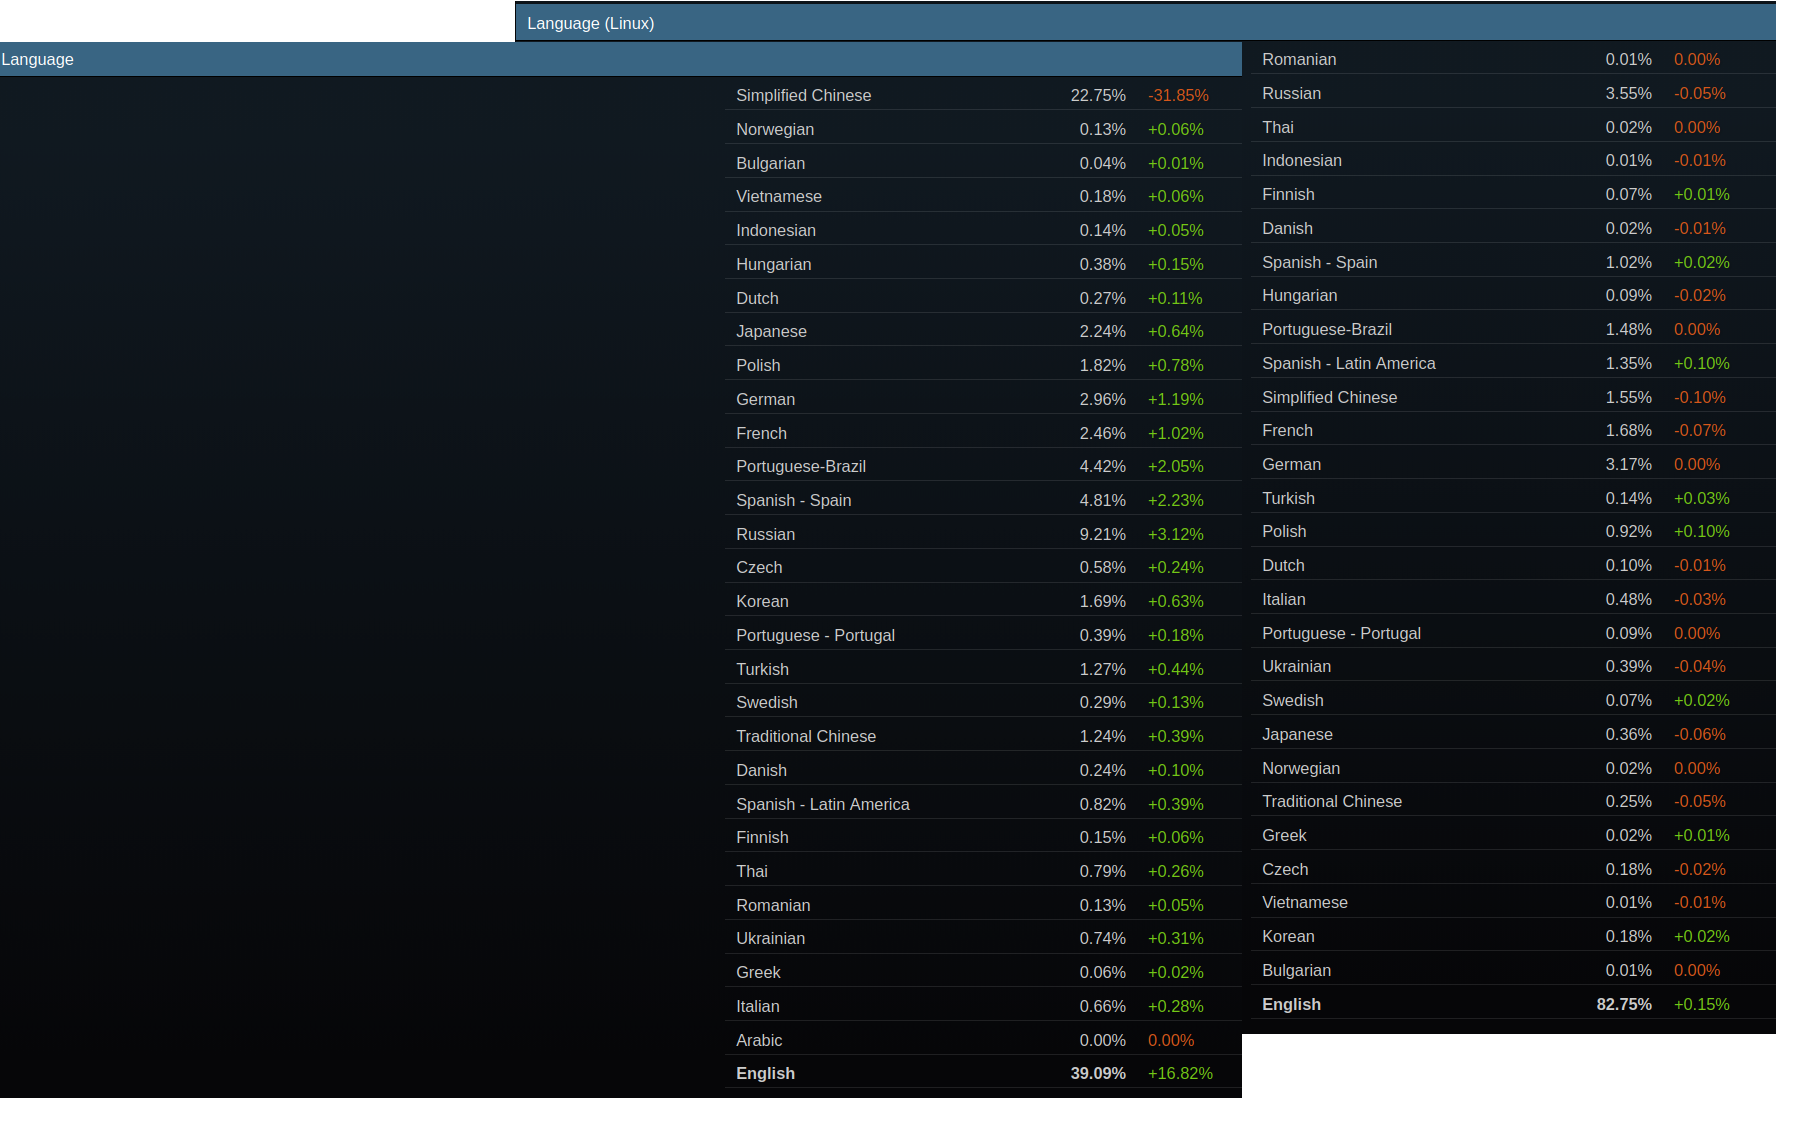Click the "+16.82%" change figure

[x=1180, y=1073]
